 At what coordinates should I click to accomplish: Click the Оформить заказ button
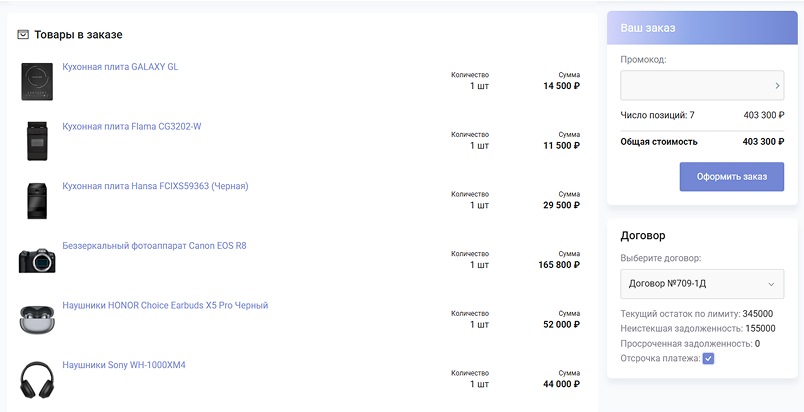coord(732,177)
